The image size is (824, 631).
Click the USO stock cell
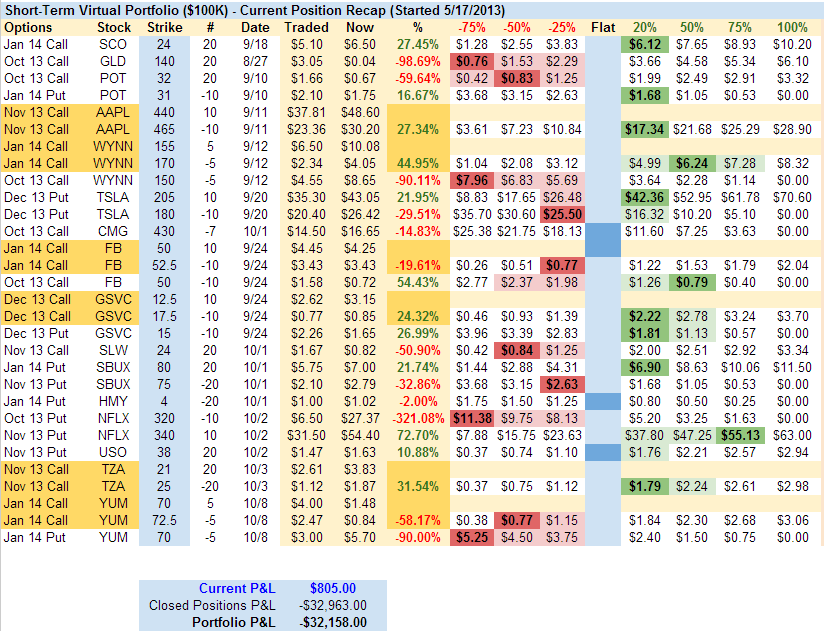pyautogui.click(x=114, y=452)
